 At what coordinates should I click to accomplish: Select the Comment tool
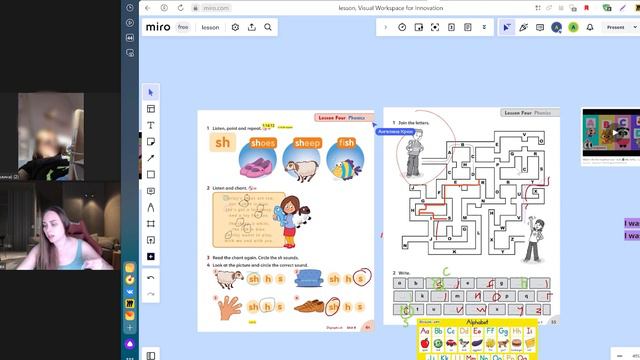tap(151, 191)
